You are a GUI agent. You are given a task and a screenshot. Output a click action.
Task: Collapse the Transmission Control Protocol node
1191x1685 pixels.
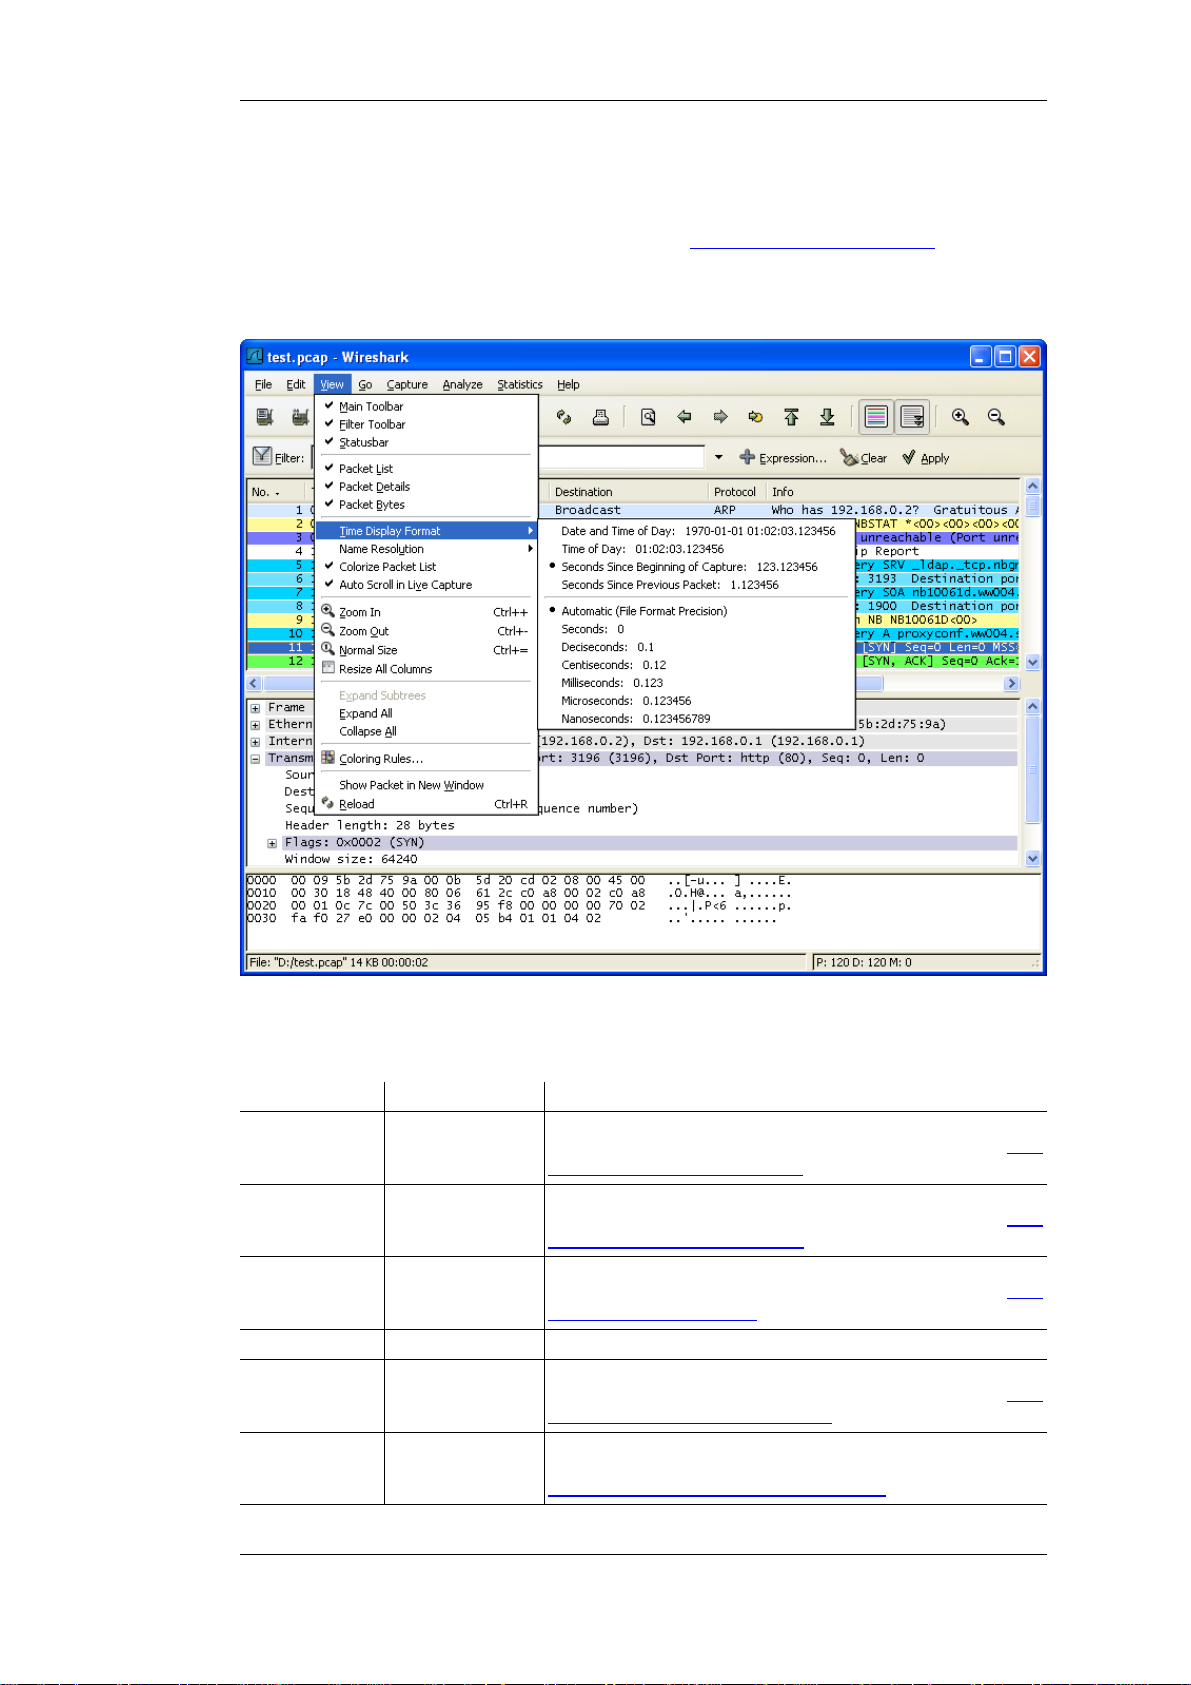(256, 759)
